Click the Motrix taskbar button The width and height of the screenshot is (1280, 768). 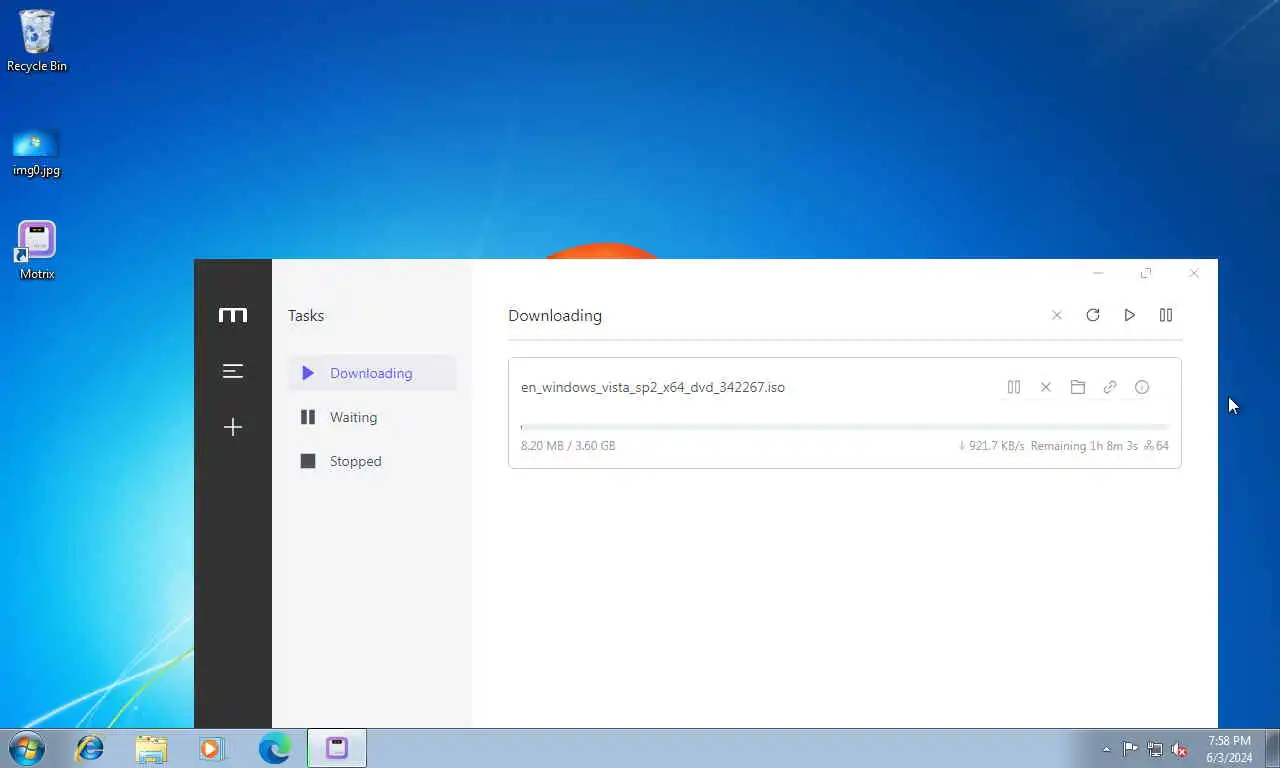[x=337, y=748]
